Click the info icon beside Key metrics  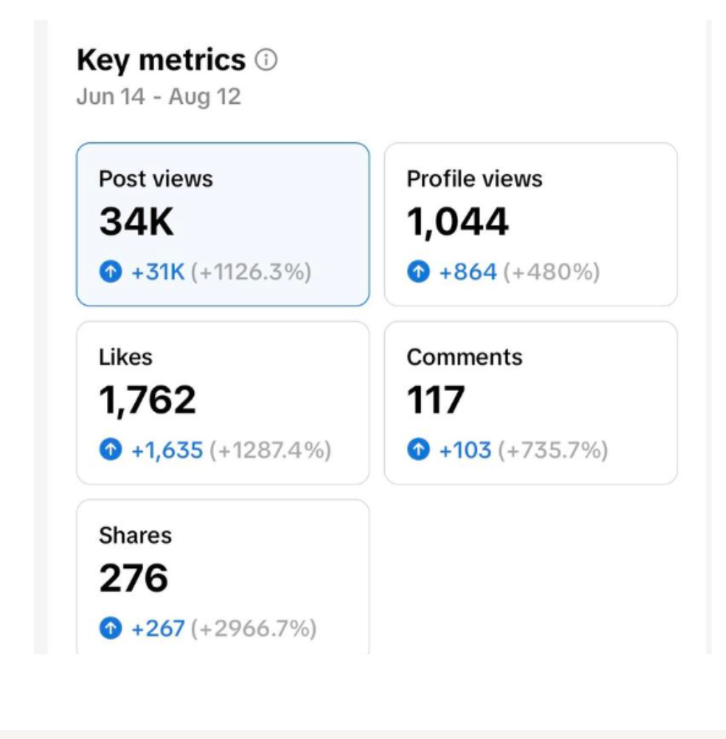click(266, 60)
